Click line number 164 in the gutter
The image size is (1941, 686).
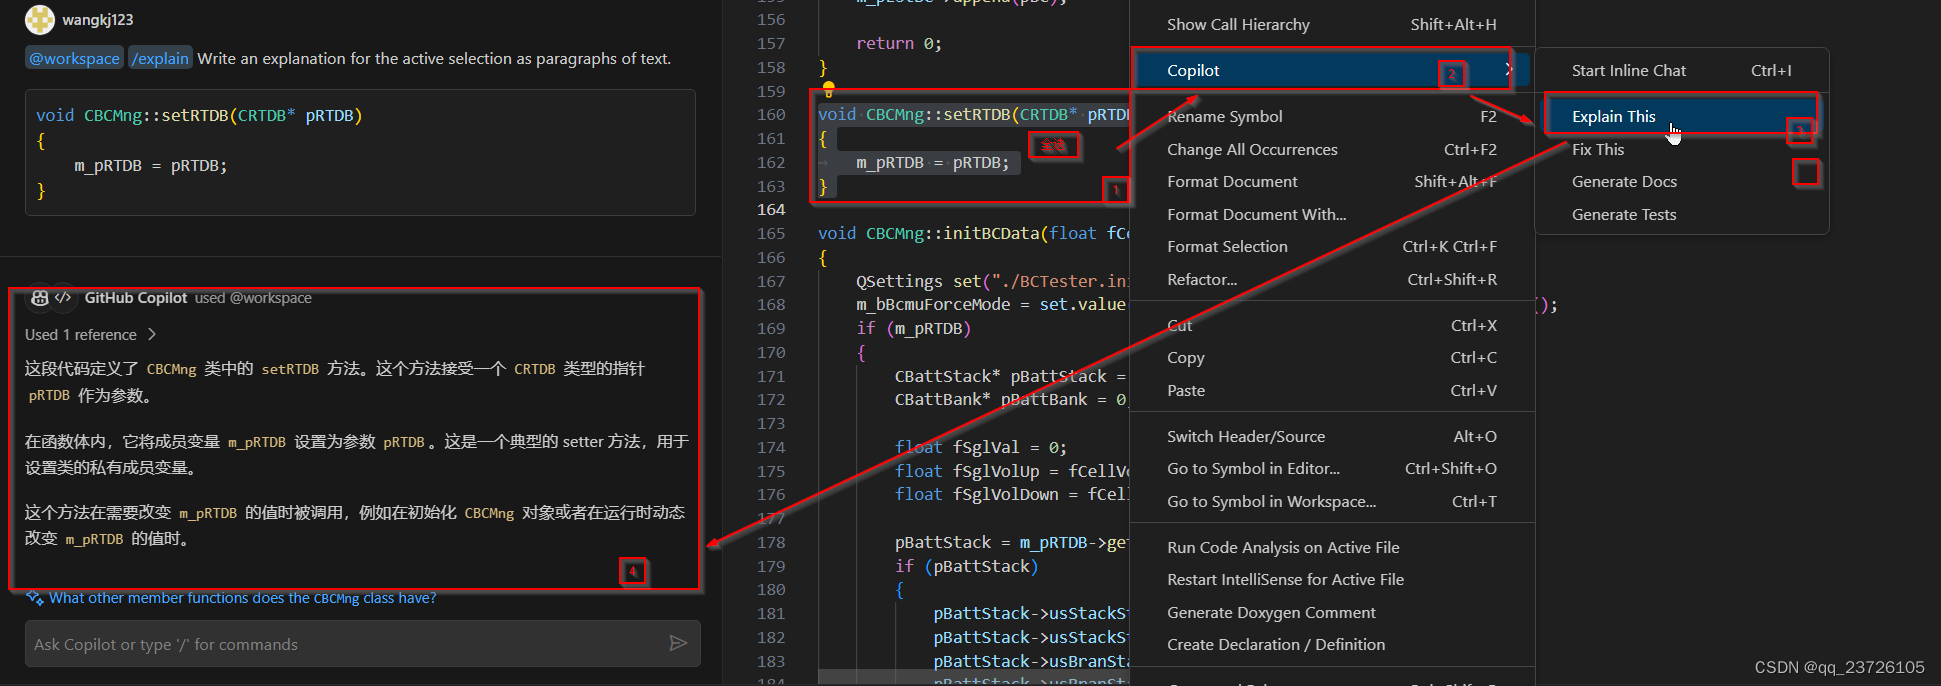[x=771, y=209]
